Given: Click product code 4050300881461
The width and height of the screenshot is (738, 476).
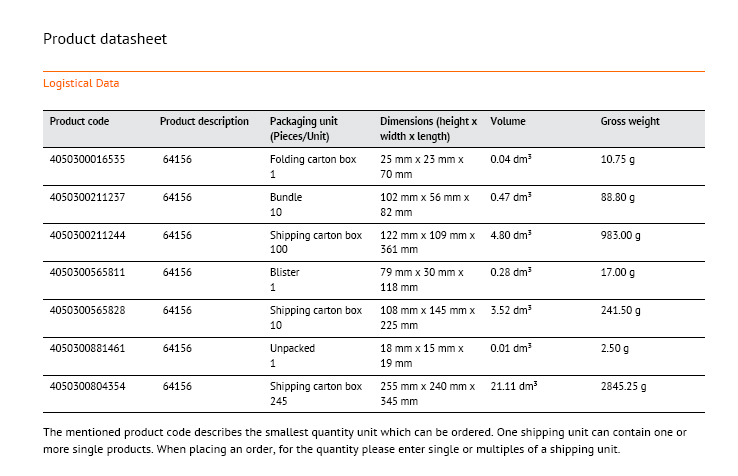Looking at the screenshot, I should (x=88, y=348).
